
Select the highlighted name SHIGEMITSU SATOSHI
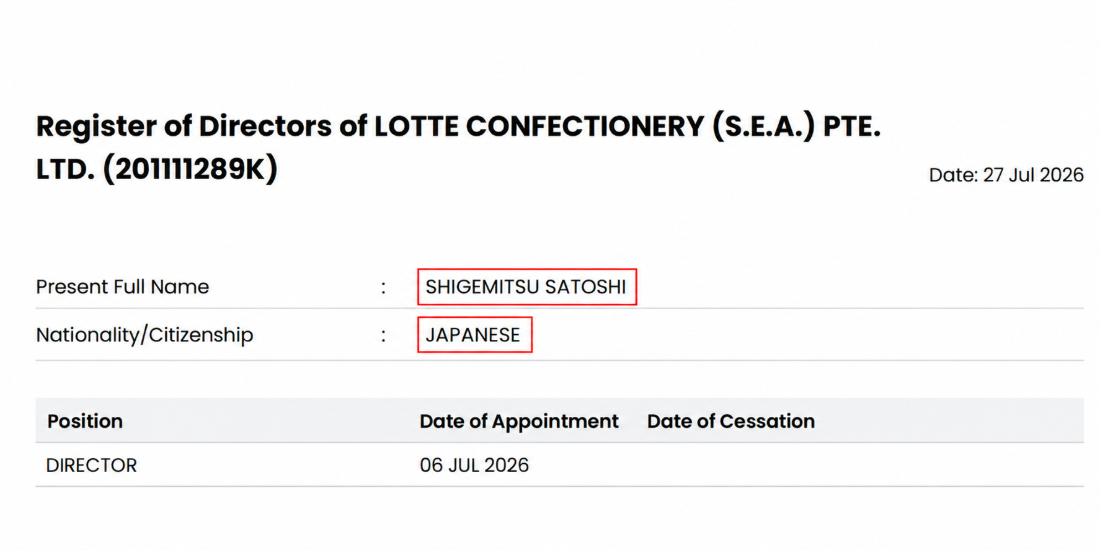(x=526, y=287)
